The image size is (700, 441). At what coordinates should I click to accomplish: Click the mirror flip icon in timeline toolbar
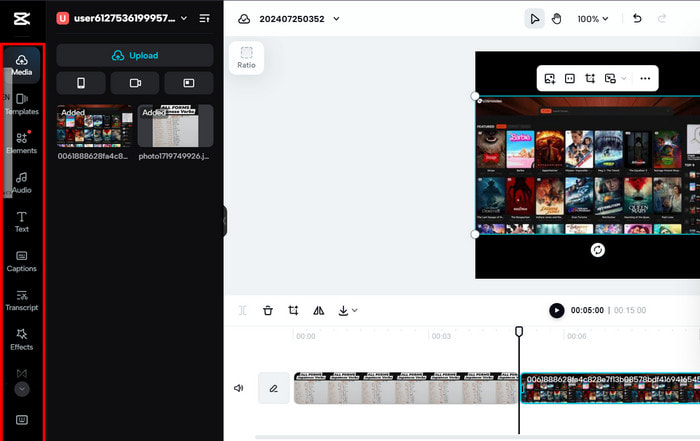pos(318,310)
